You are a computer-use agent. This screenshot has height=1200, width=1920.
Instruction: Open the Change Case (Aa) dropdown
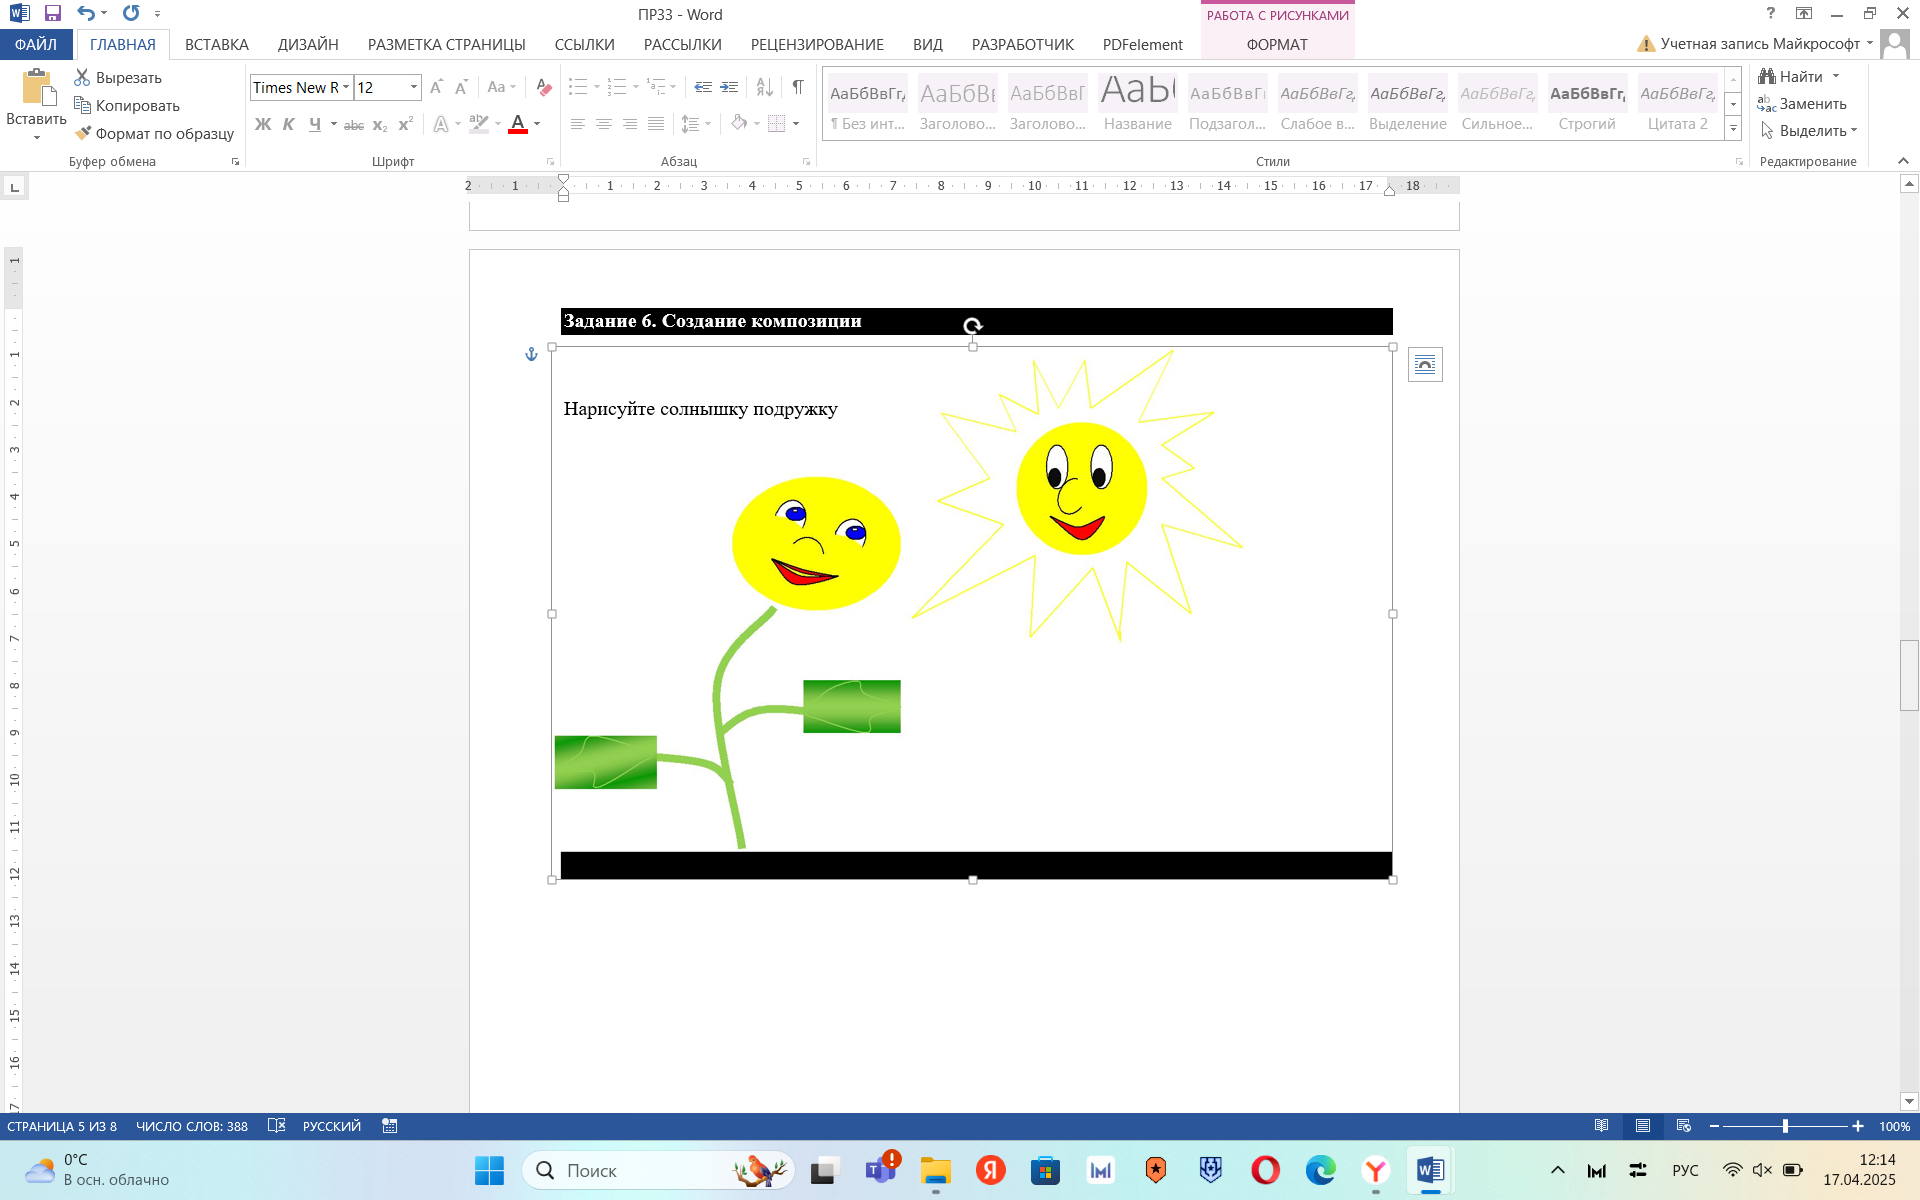click(501, 87)
